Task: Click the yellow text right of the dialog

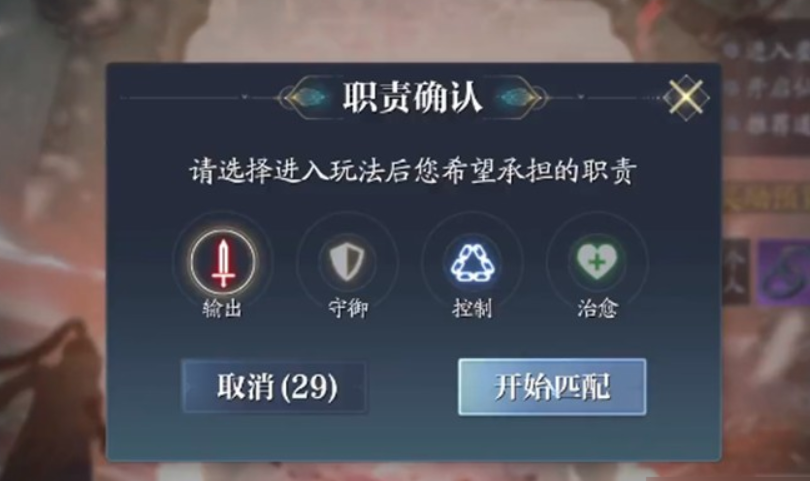Action: tap(767, 198)
